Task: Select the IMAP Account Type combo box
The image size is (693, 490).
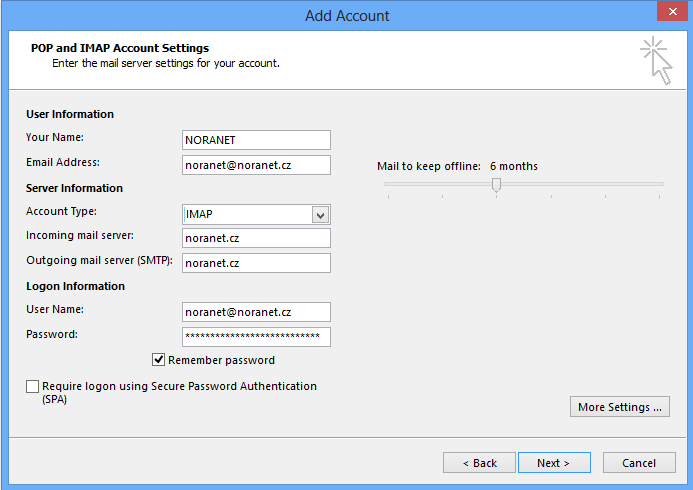Action: pos(247,215)
